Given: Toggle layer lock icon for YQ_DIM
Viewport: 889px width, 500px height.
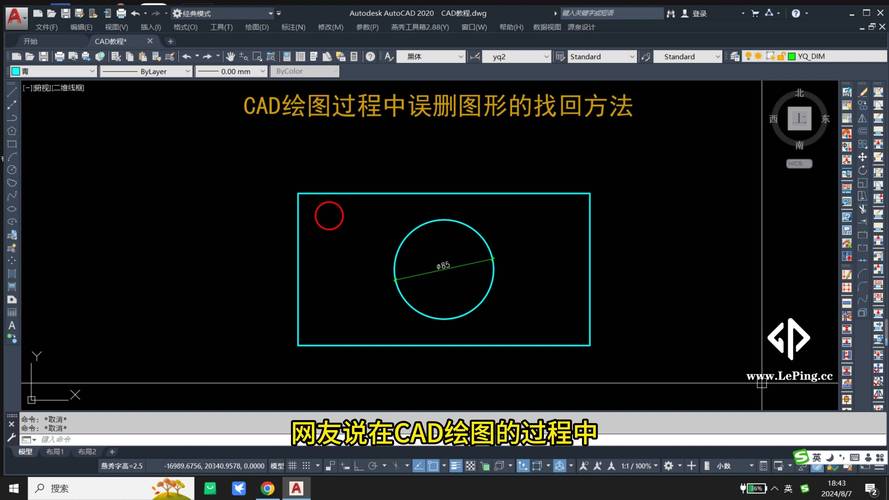Looking at the screenshot, I should pyautogui.click(x=781, y=56).
